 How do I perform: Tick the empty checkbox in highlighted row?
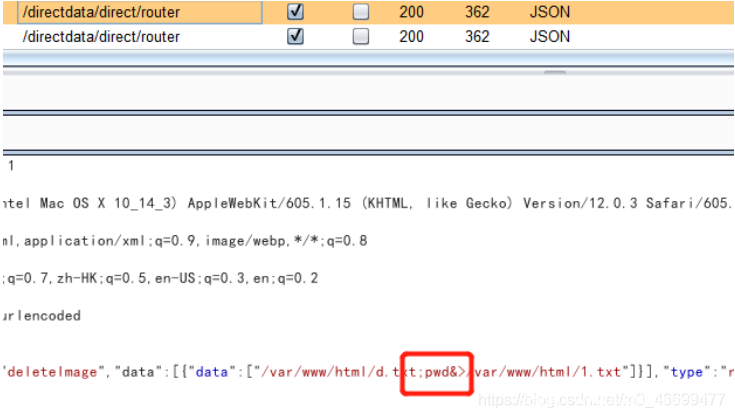(361, 13)
